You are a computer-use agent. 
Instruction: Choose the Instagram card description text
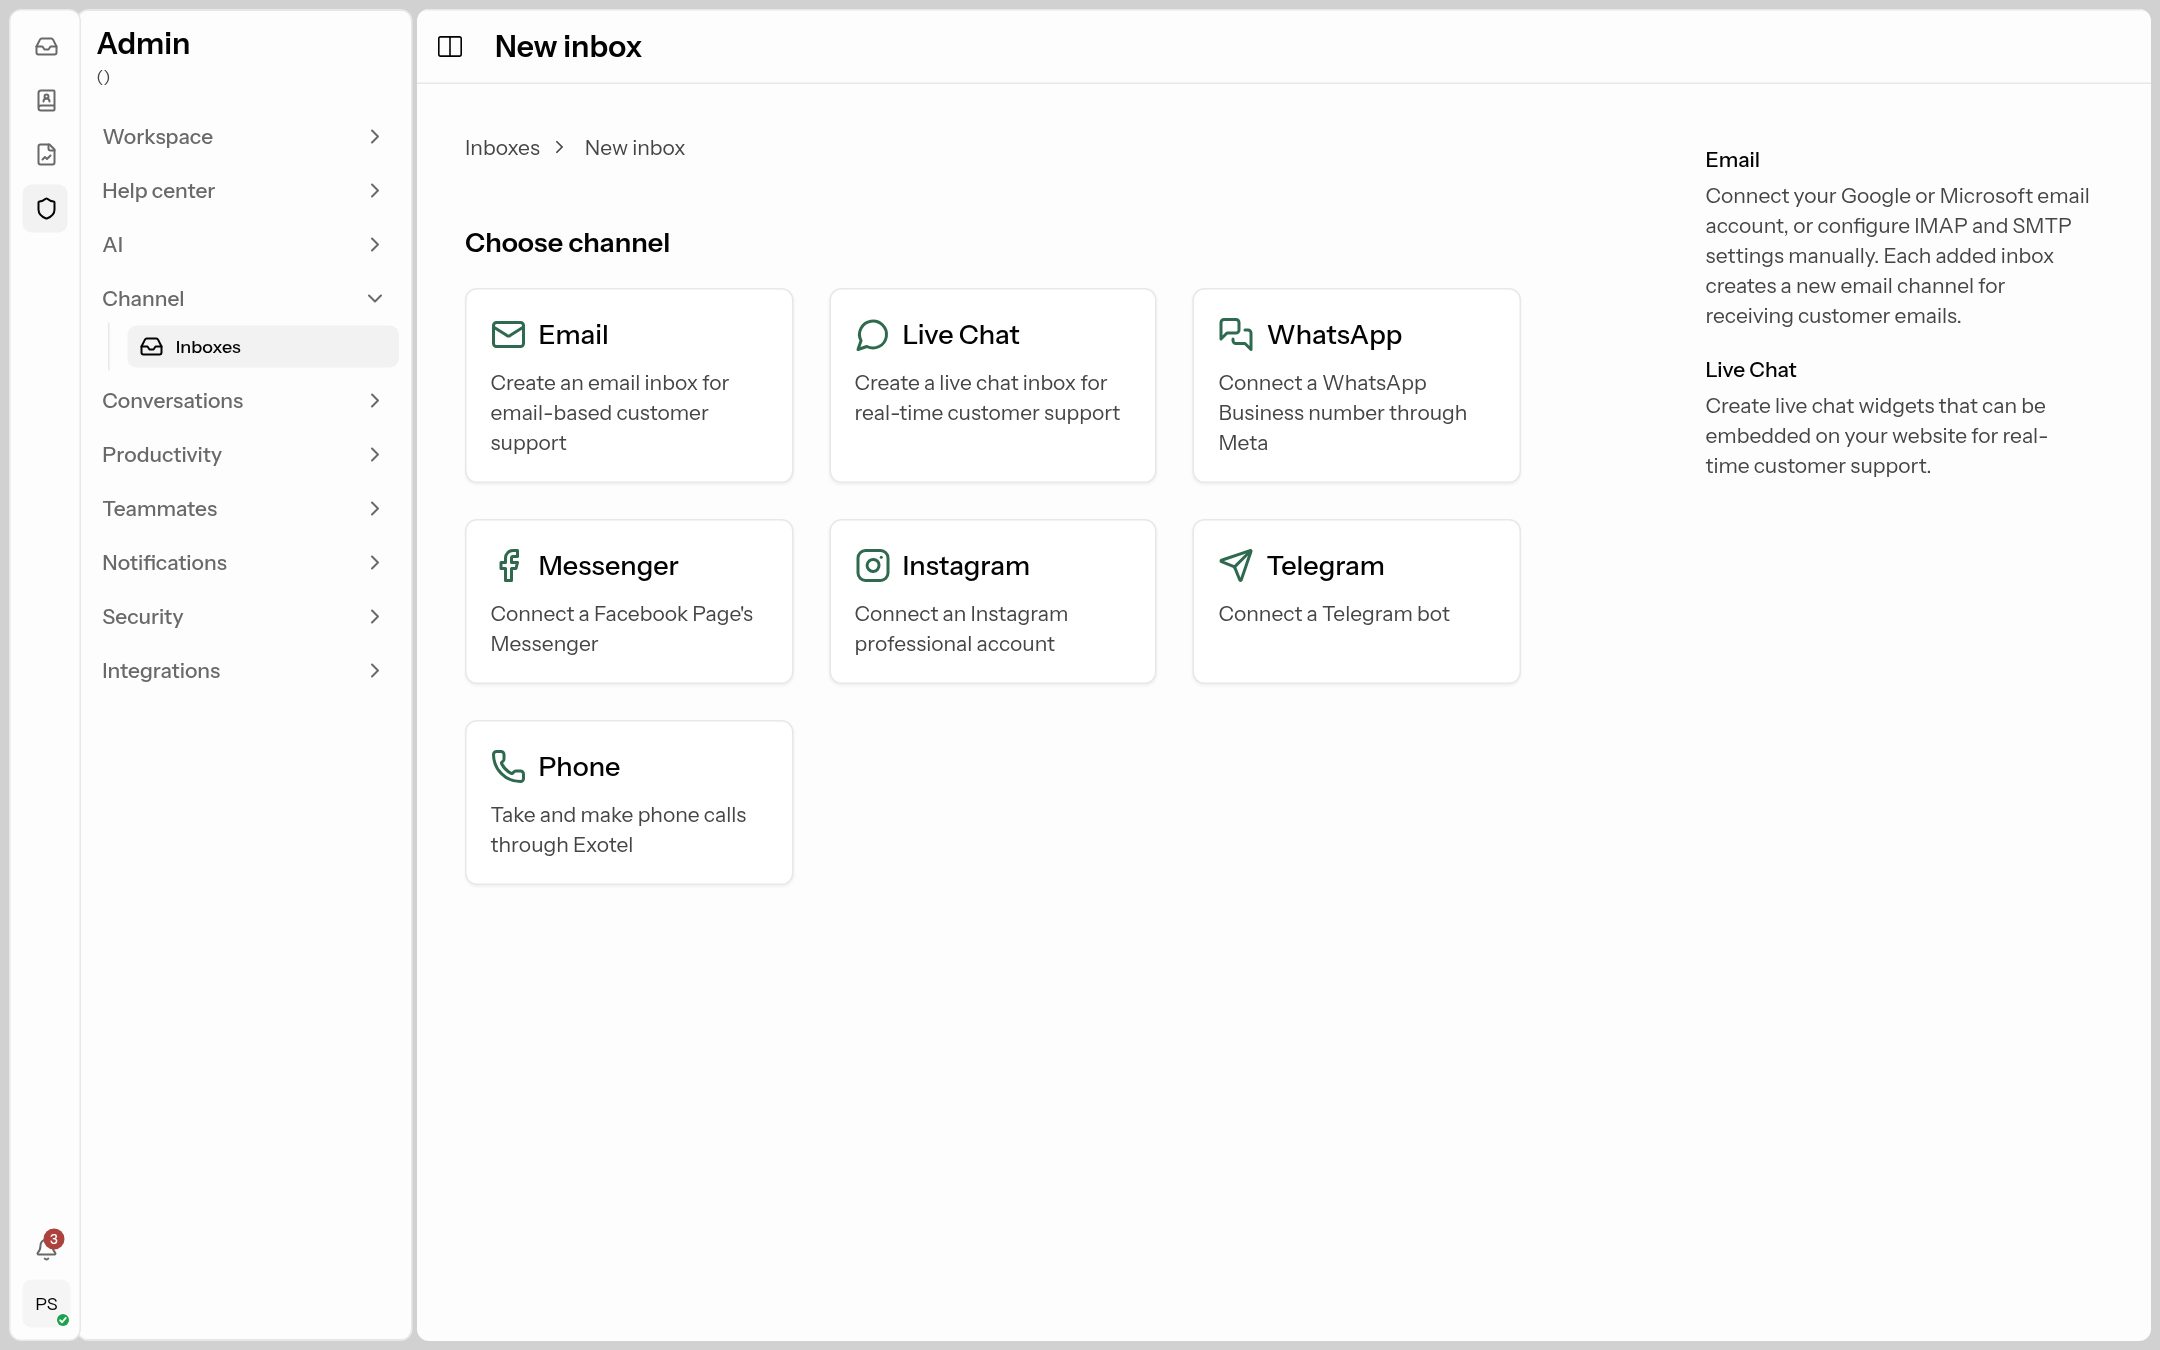[x=961, y=629]
